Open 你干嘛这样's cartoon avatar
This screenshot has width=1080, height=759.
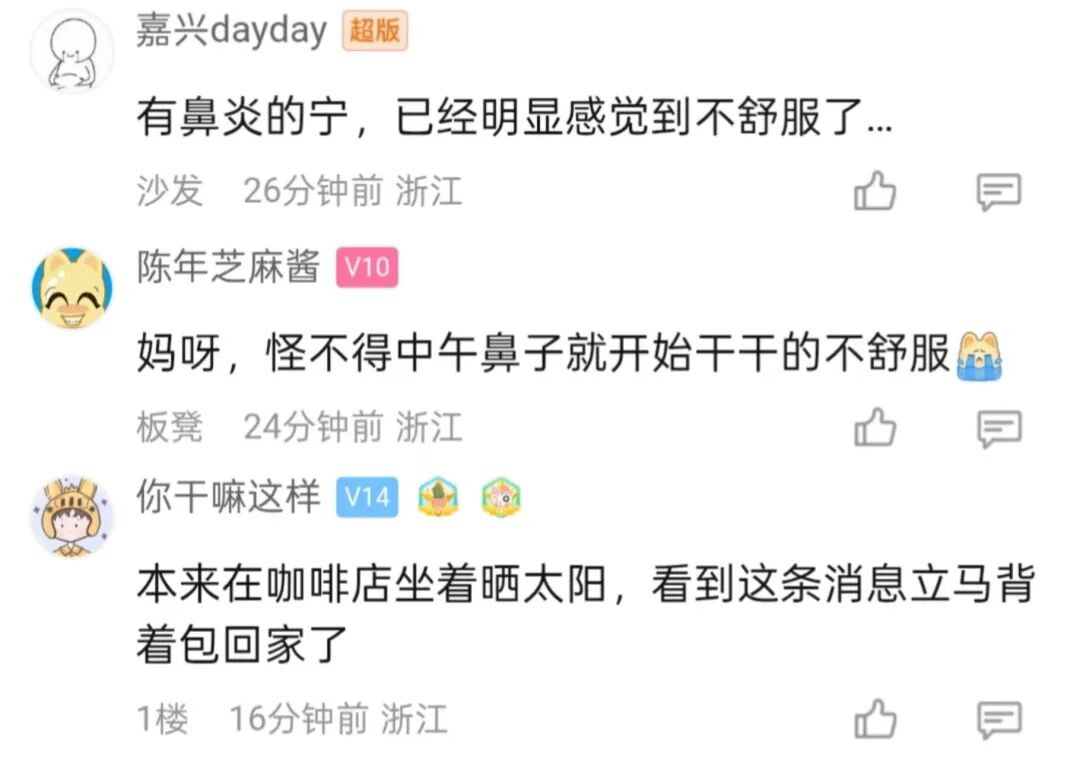coord(72,517)
